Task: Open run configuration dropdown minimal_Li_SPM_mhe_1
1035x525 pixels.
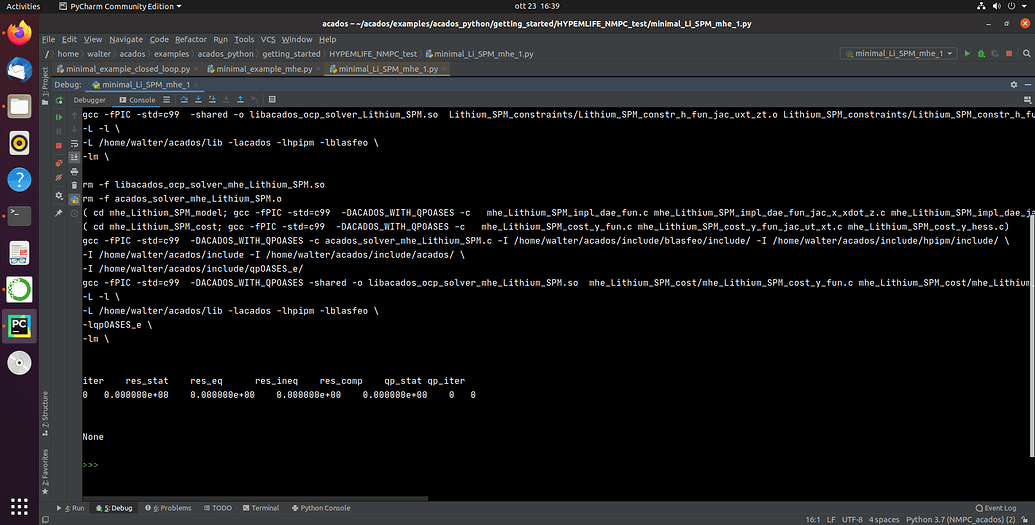Action: coord(898,53)
